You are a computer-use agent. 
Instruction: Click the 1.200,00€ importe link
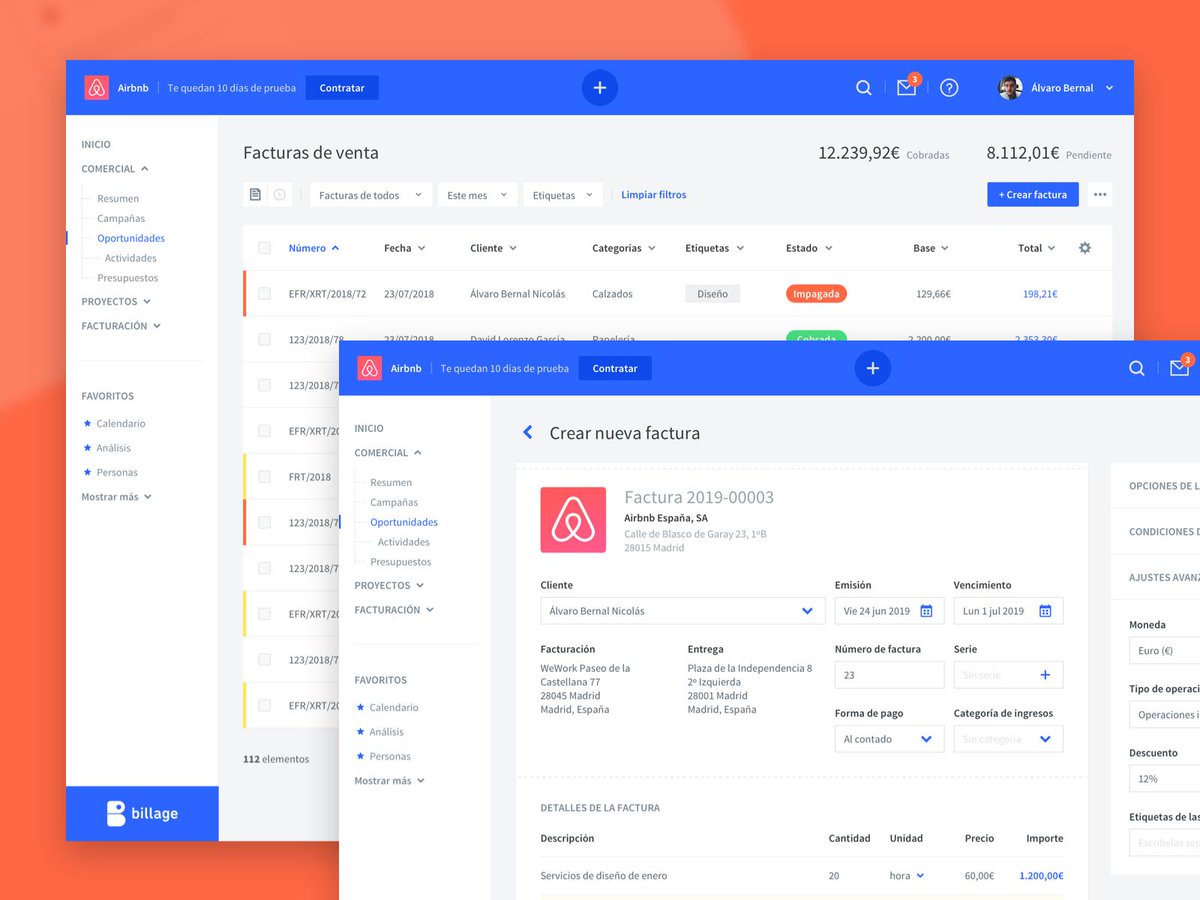(1041, 876)
